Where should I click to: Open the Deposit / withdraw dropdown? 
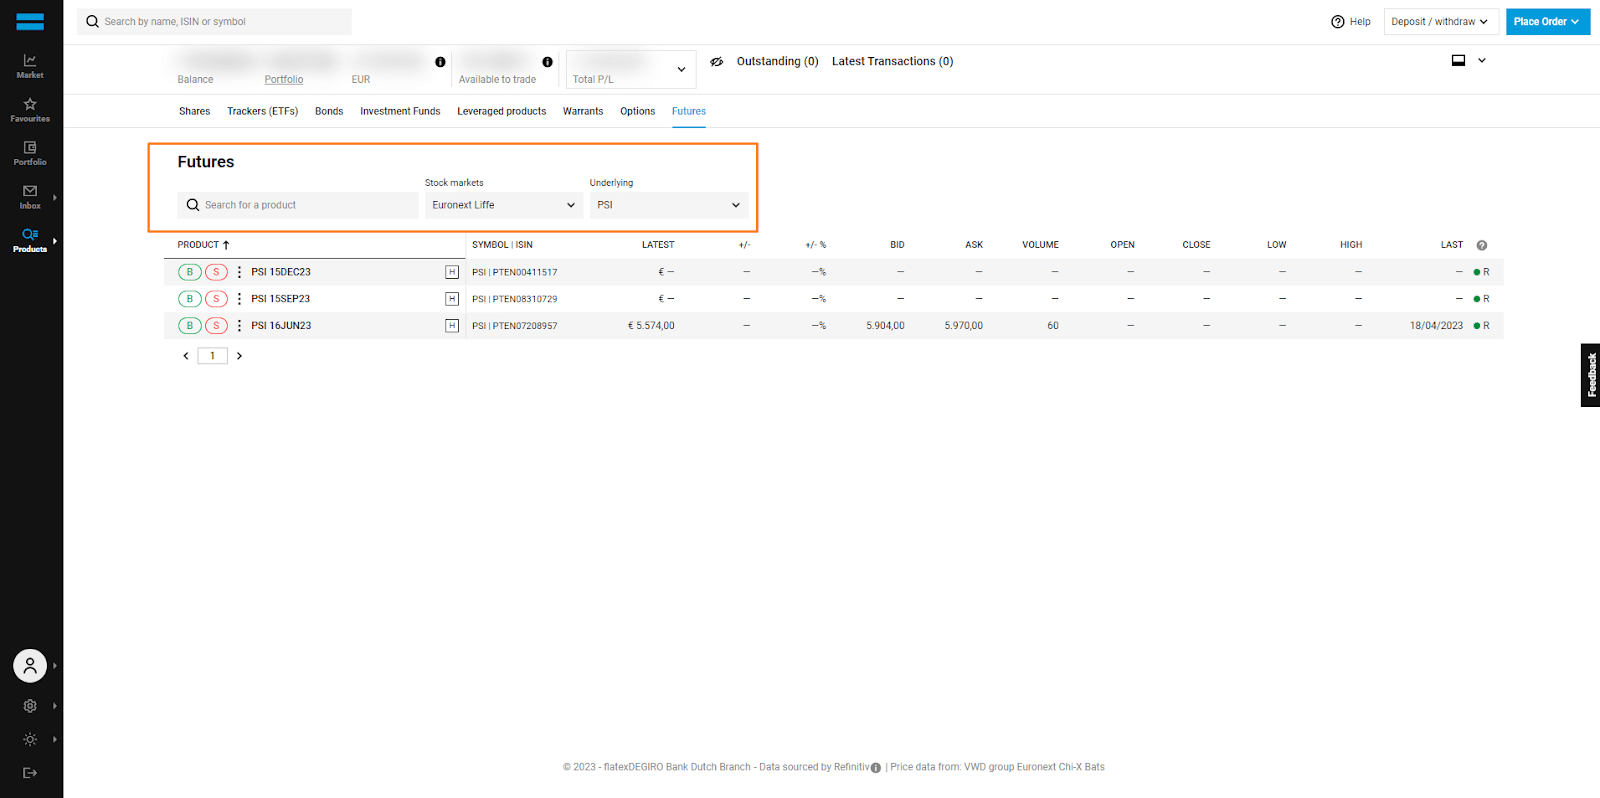click(1441, 22)
